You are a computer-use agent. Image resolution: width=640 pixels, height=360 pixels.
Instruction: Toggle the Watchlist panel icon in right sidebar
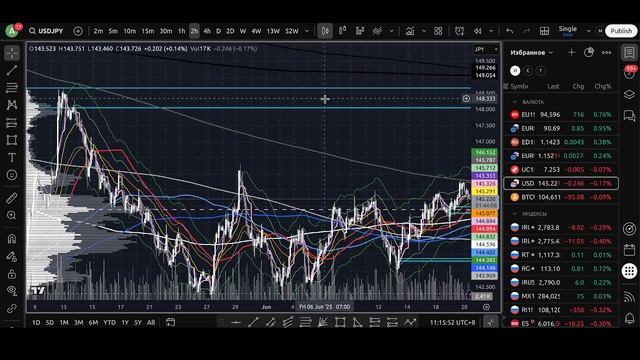coord(629,53)
